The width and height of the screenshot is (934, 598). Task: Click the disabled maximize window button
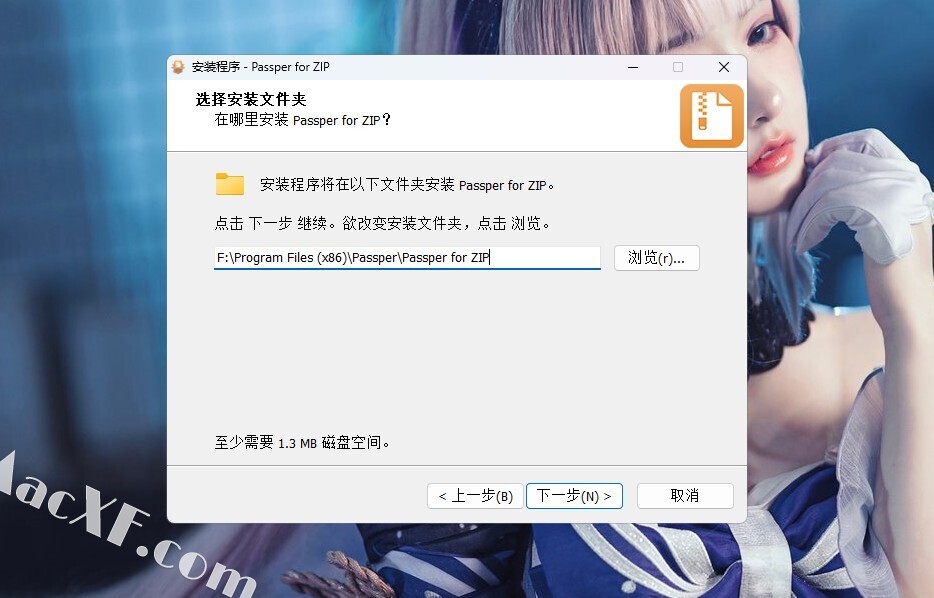click(x=678, y=67)
